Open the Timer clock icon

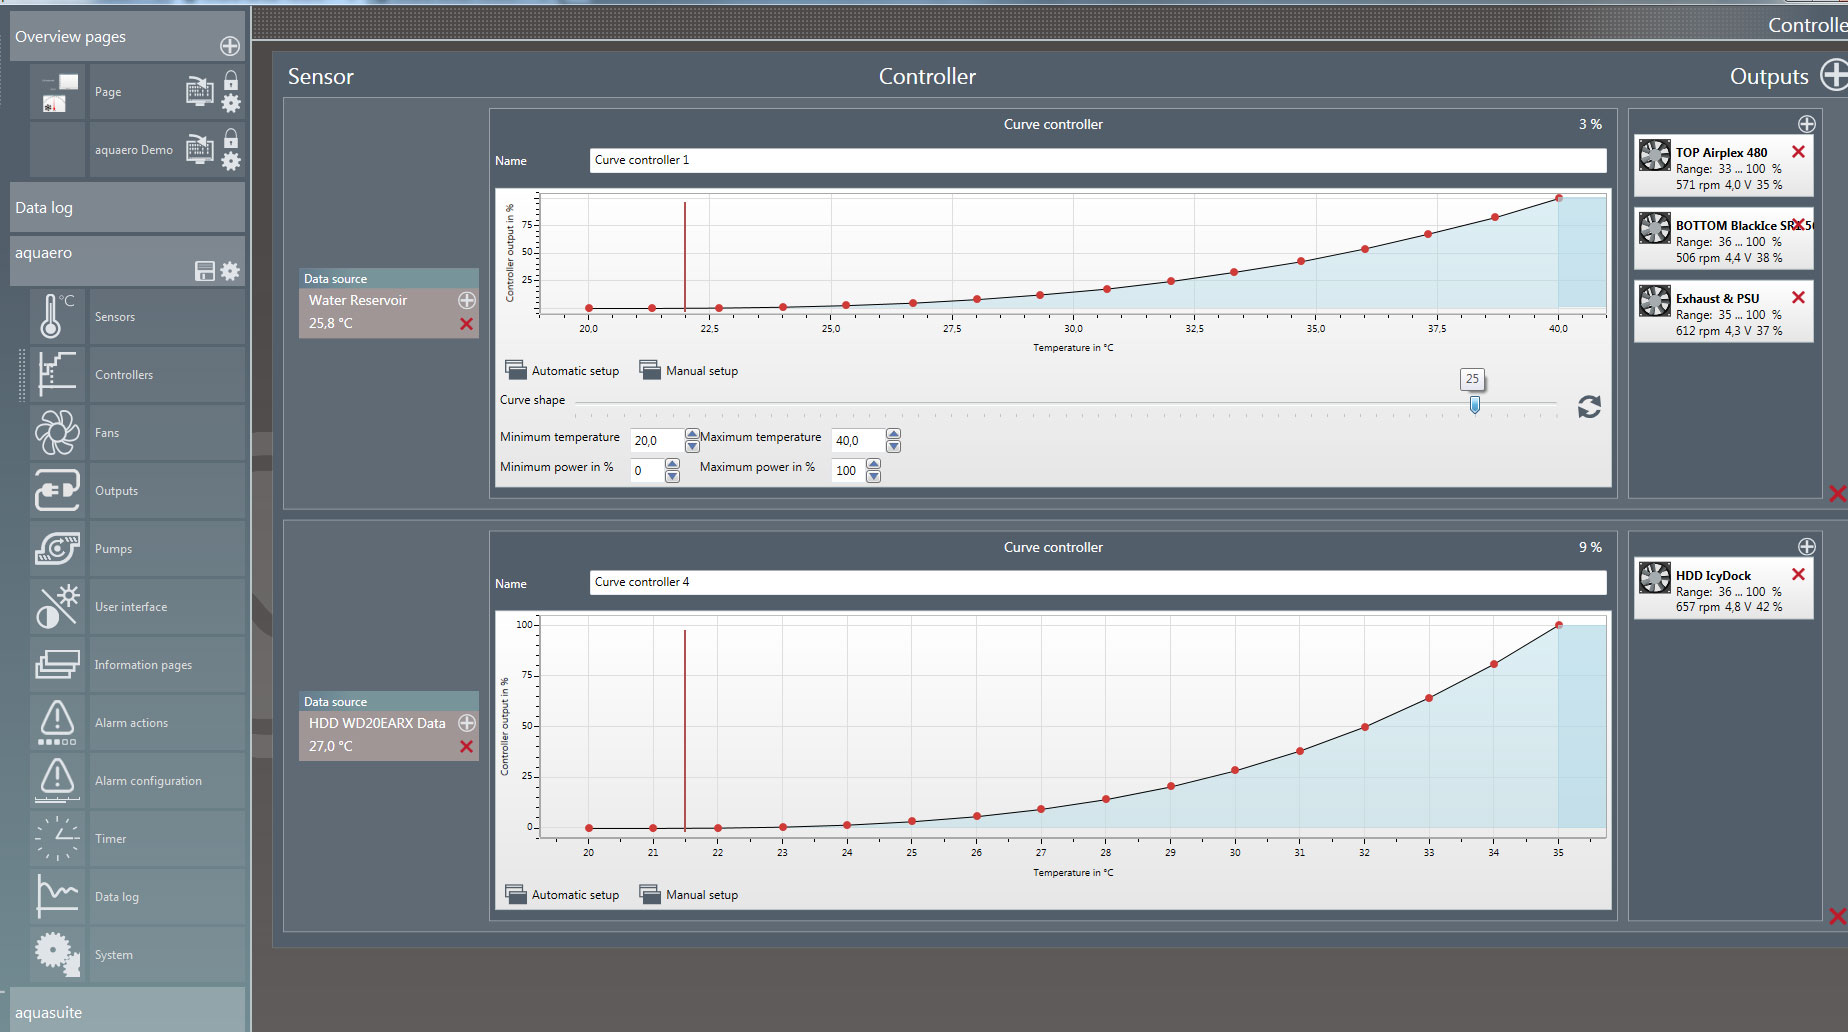pos(57,838)
